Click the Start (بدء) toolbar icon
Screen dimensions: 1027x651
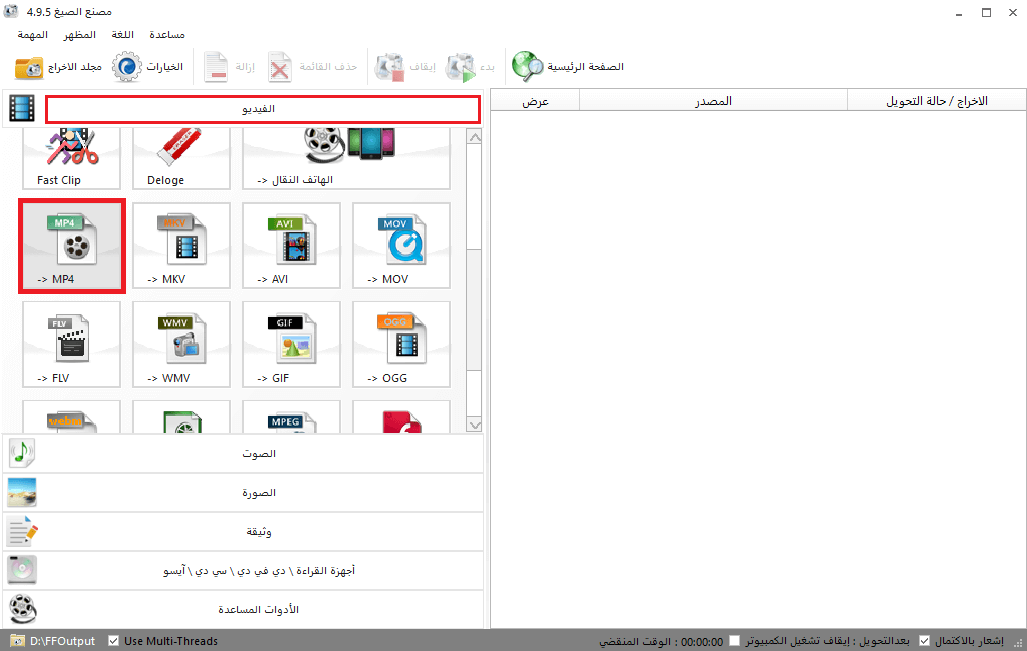461,67
